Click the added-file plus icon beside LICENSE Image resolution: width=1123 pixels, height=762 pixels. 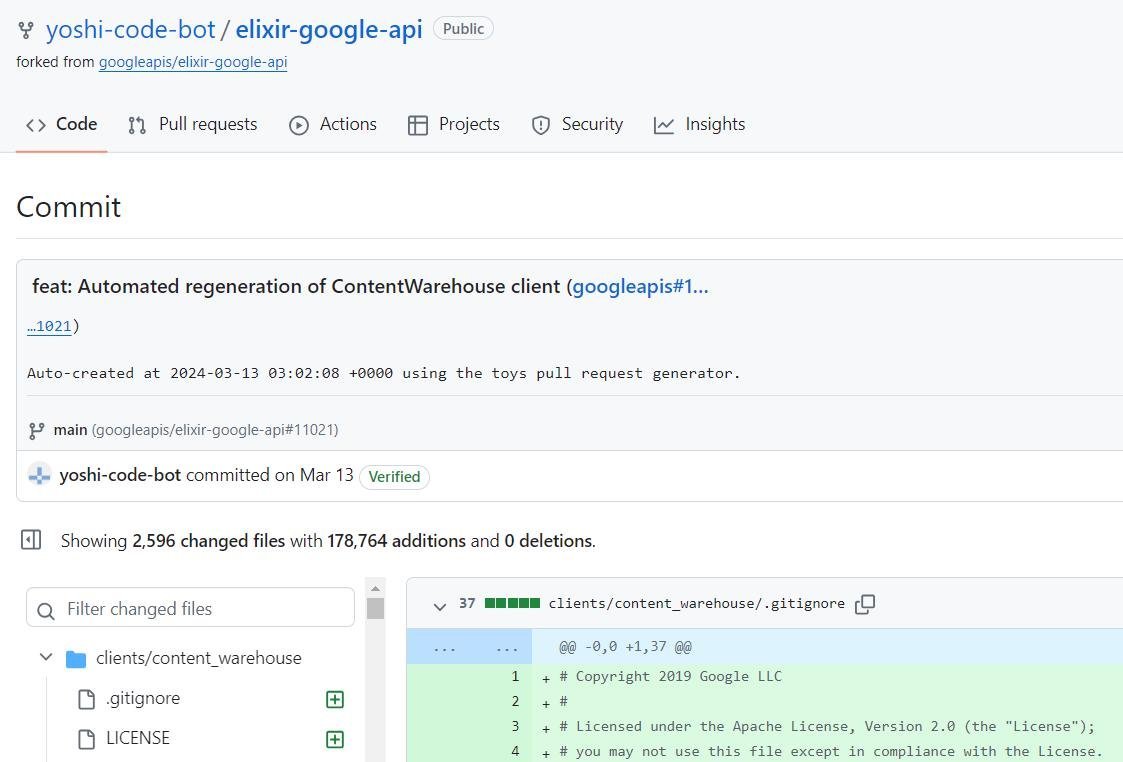[x=335, y=740]
